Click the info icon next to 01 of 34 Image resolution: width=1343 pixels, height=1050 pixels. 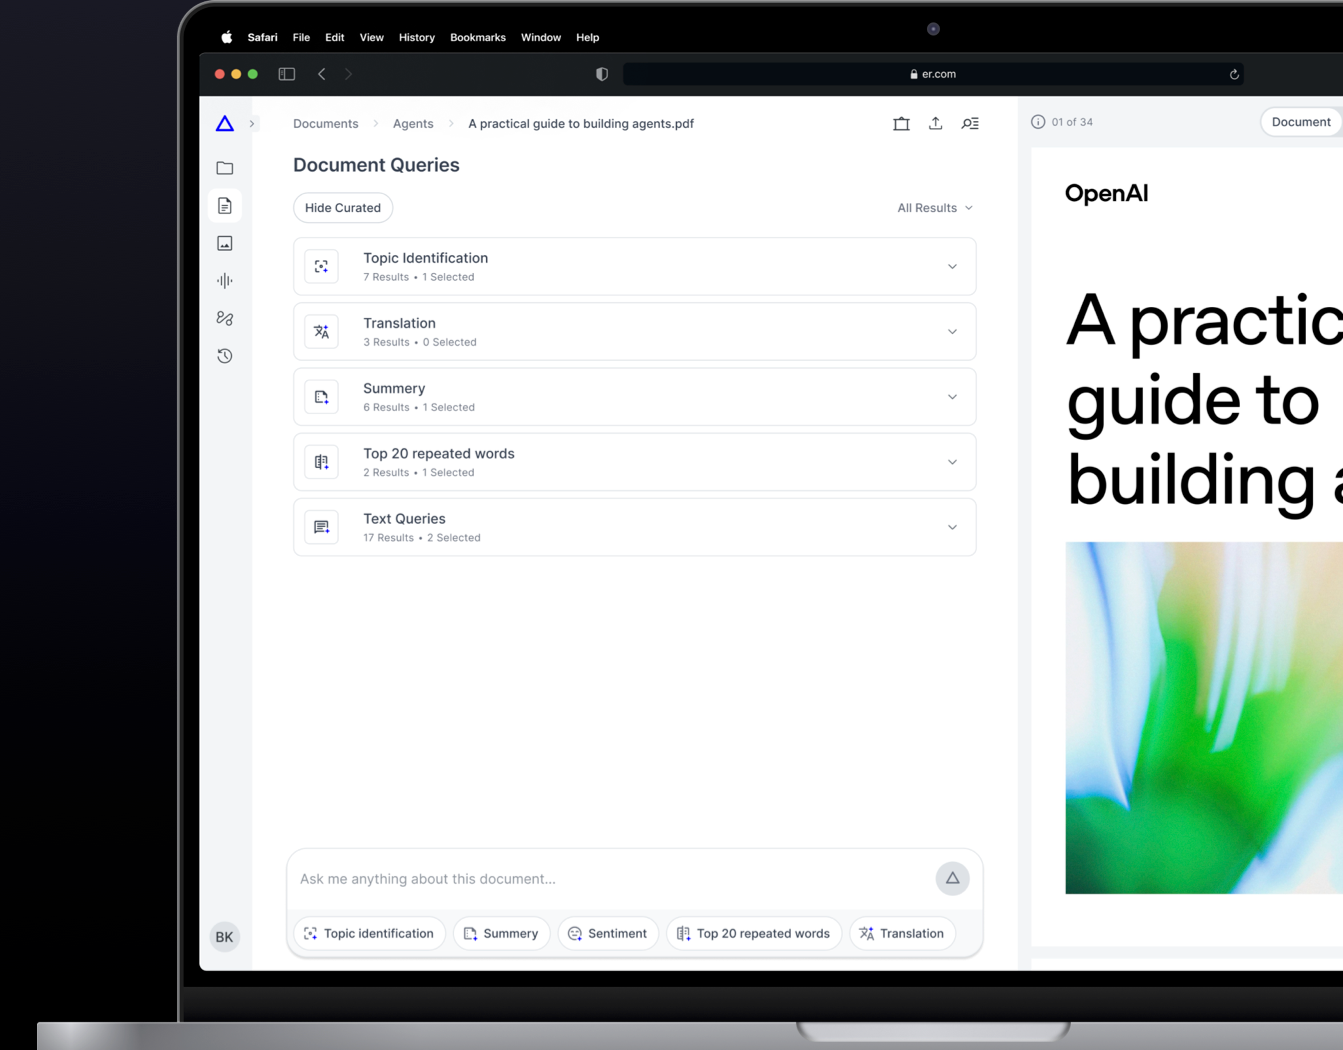pos(1038,122)
